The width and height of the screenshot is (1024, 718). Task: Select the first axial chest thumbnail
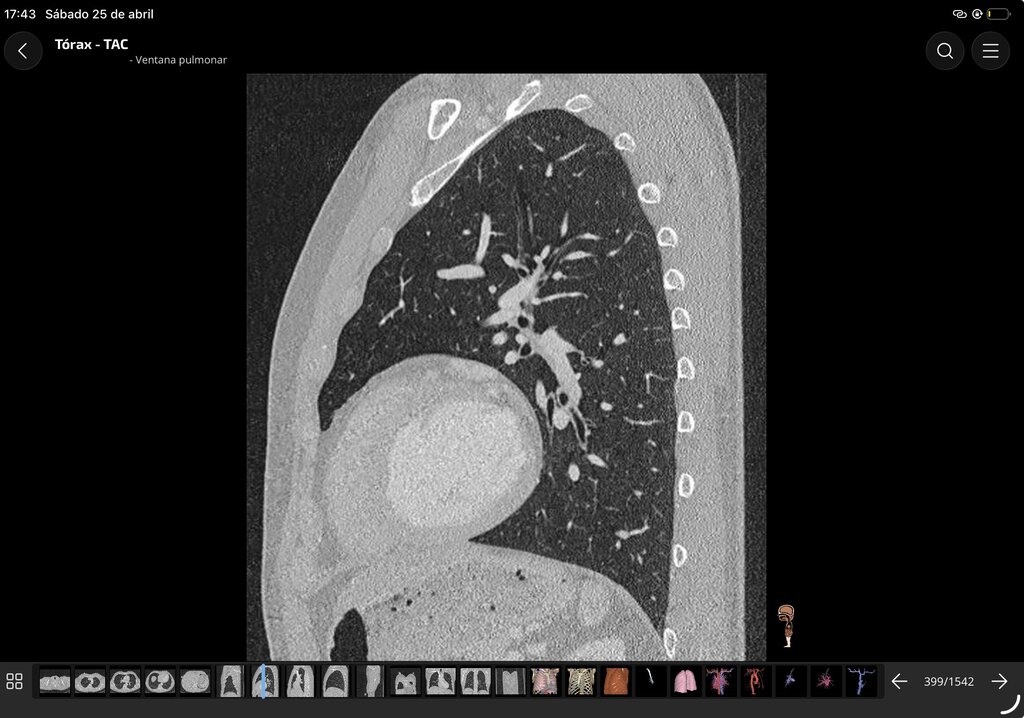(55, 681)
